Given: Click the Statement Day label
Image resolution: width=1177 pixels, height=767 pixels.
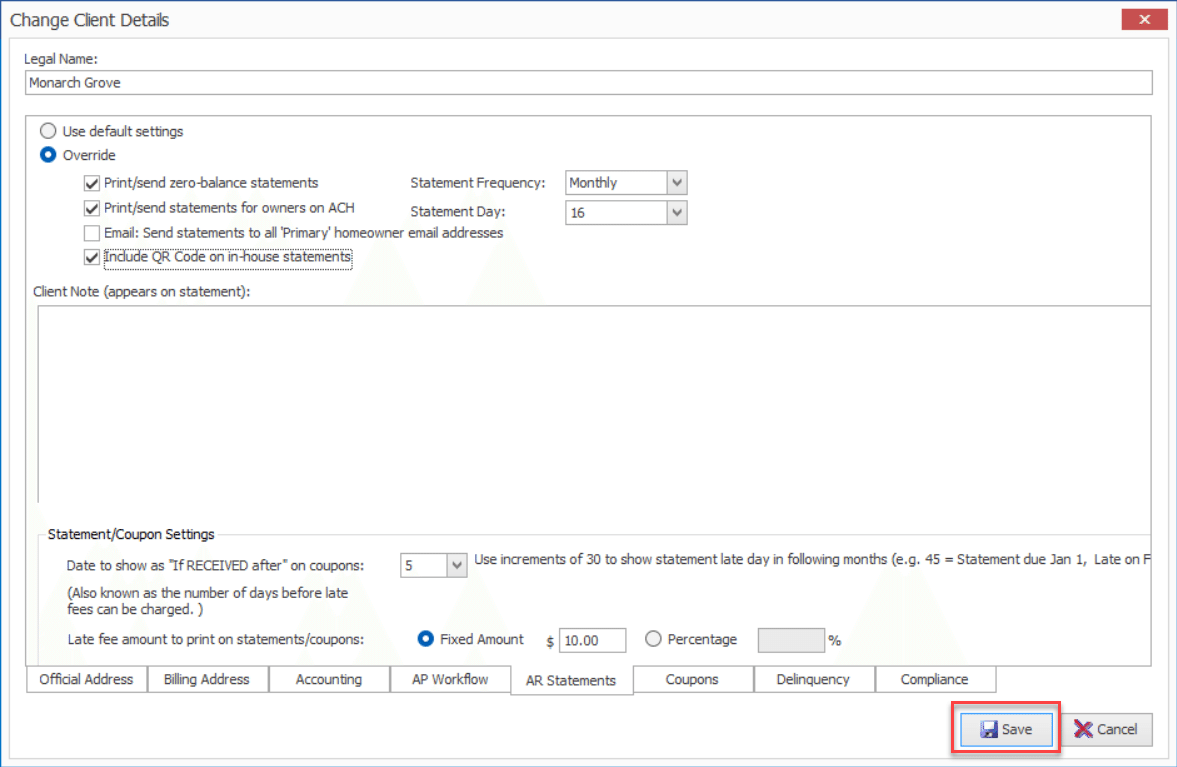Looking at the screenshot, I should click(458, 212).
